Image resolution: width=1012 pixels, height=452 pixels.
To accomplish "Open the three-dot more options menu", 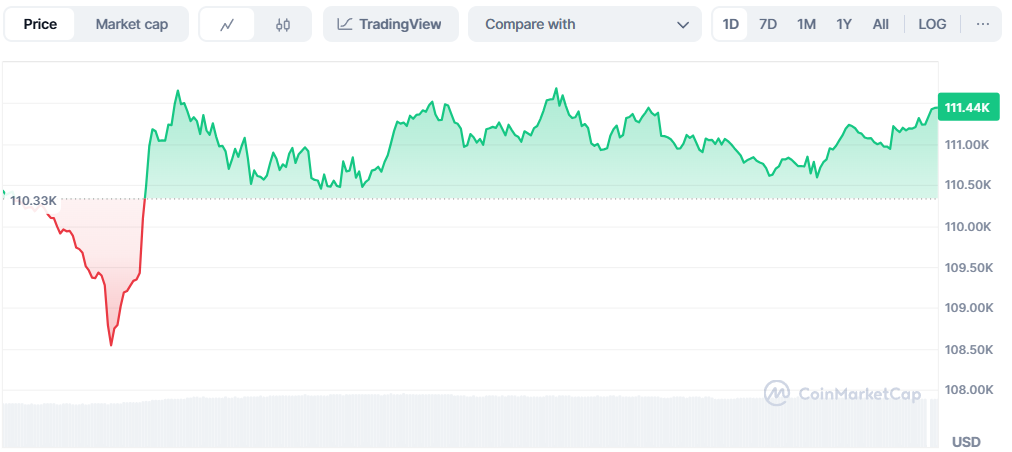I will 983,24.
